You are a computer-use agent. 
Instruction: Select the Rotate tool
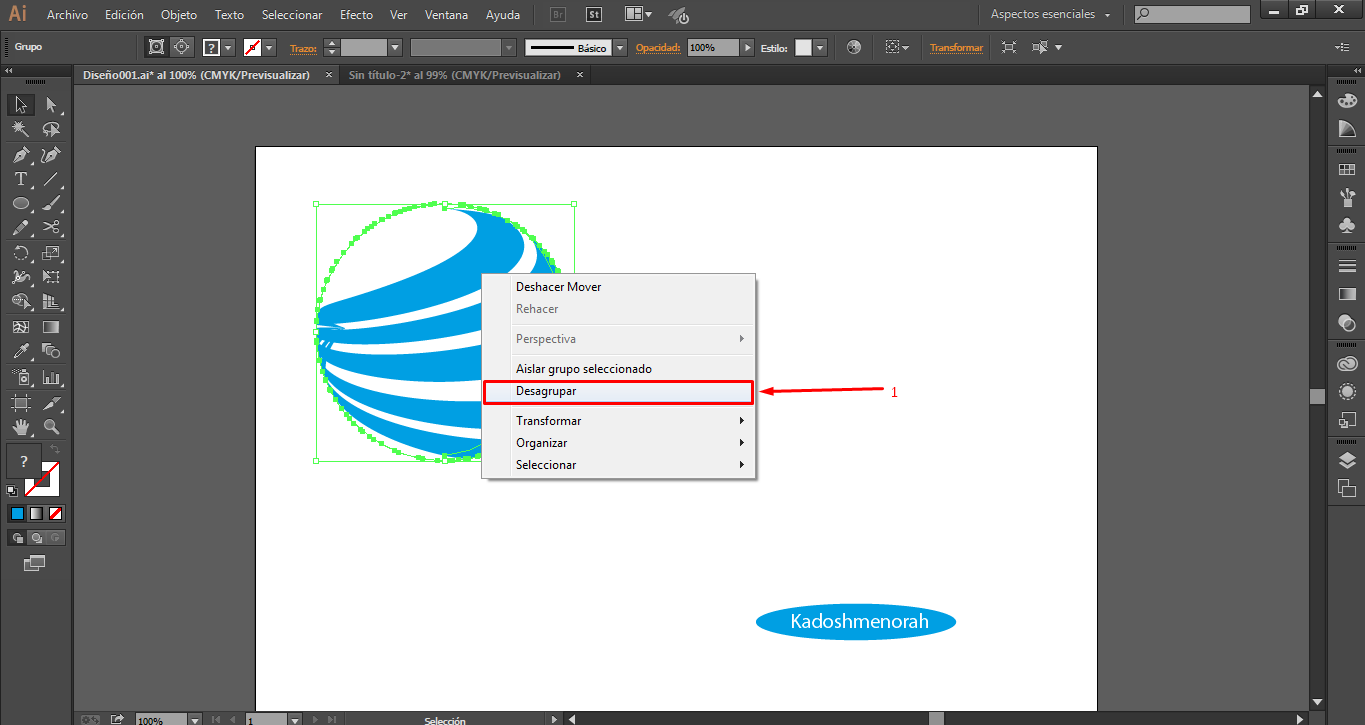coord(21,253)
